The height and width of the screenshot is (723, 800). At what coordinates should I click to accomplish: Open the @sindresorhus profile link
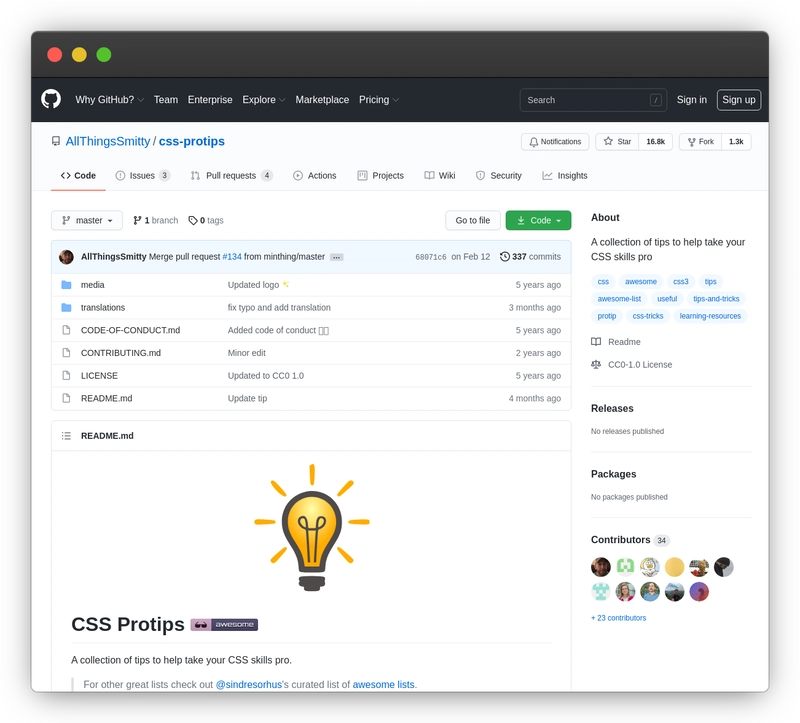pyautogui.click(x=248, y=684)
